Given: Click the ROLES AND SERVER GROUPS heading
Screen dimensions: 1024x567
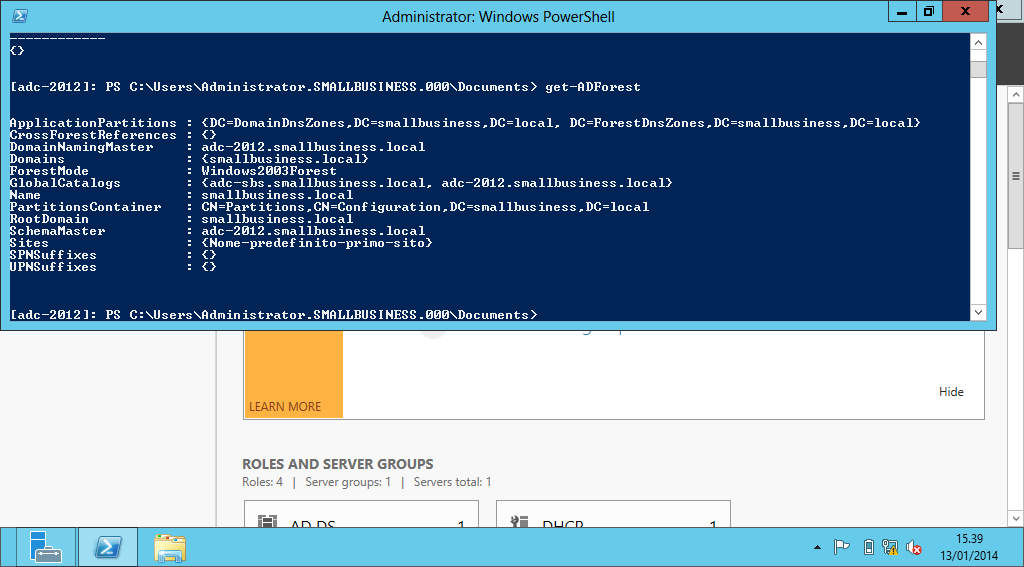Looking at the screenshot, I should [338, 464].
